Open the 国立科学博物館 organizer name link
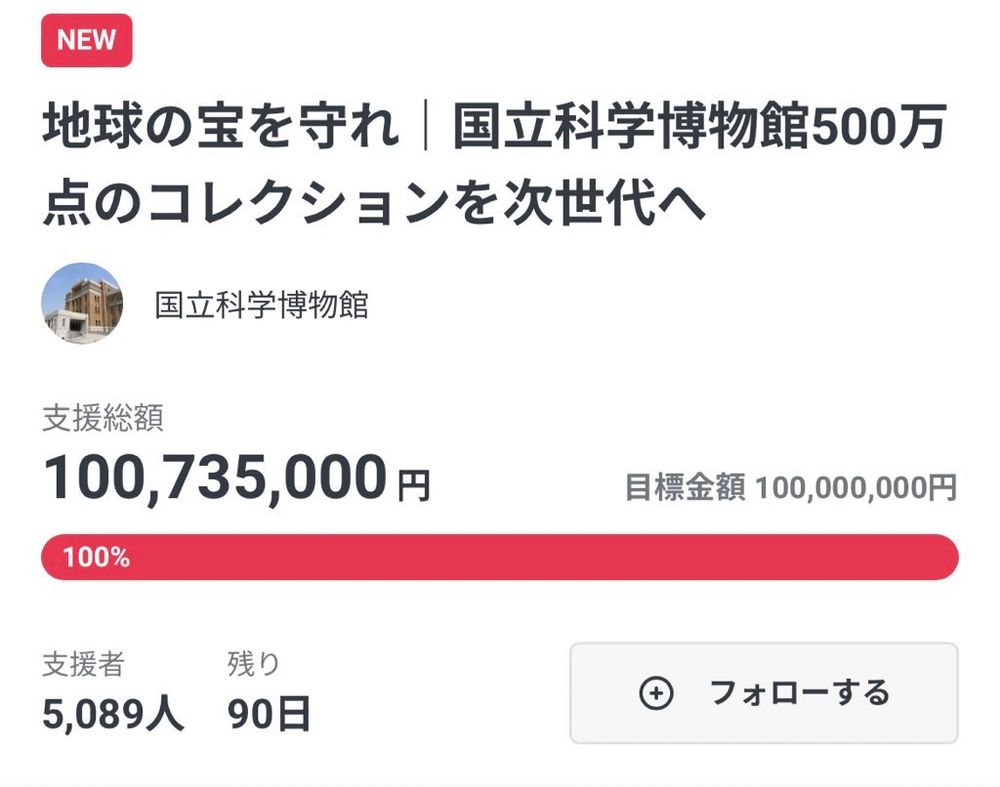 [x=261, y=305]
